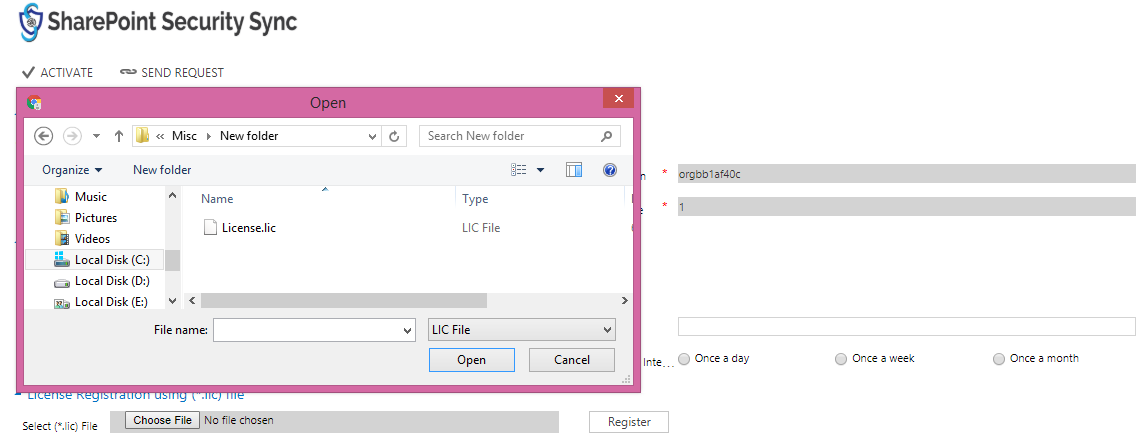Screen dimensions: 1146x448
Task: Expand the File name combo box arrow
Action: tap(409, 330)
